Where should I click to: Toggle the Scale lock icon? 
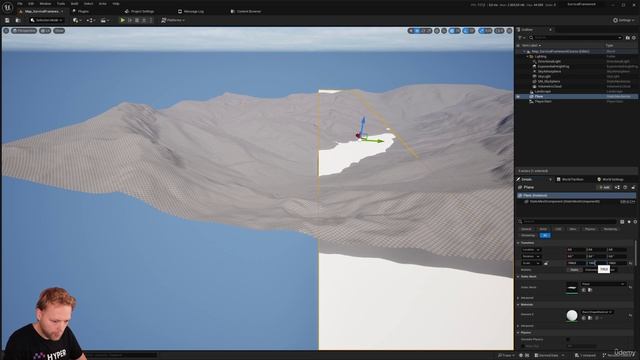tap(546, 263)
